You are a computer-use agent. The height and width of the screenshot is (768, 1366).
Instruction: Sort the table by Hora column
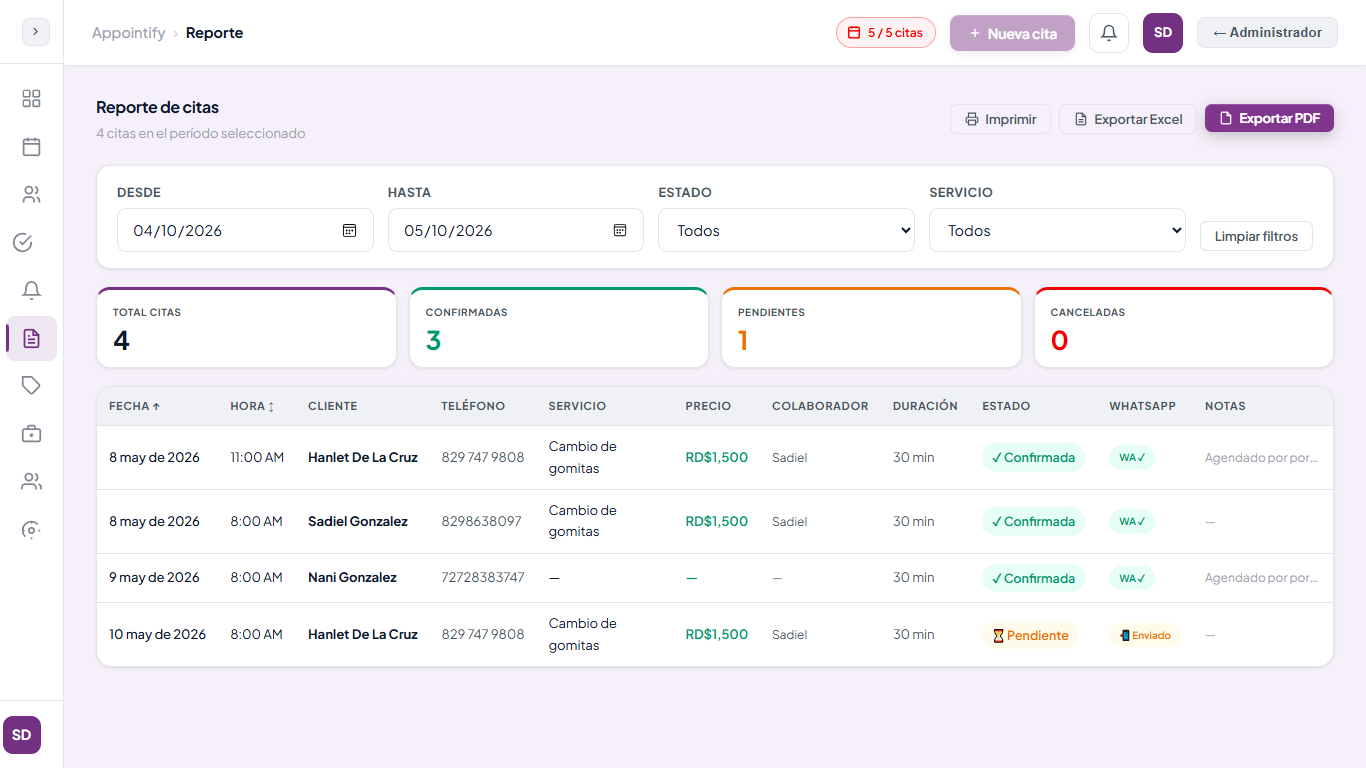click(x=252, y=406)
